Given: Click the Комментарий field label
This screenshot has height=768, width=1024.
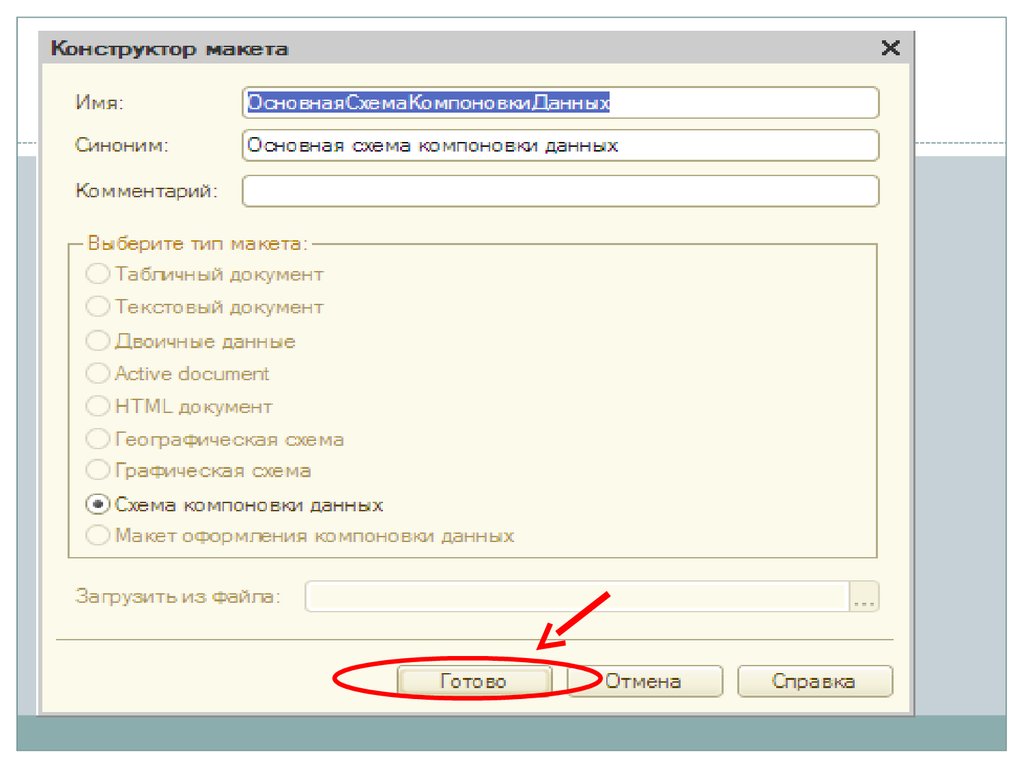Looking at the screenshot, I should pyautogui.click(x=146, y=191).
